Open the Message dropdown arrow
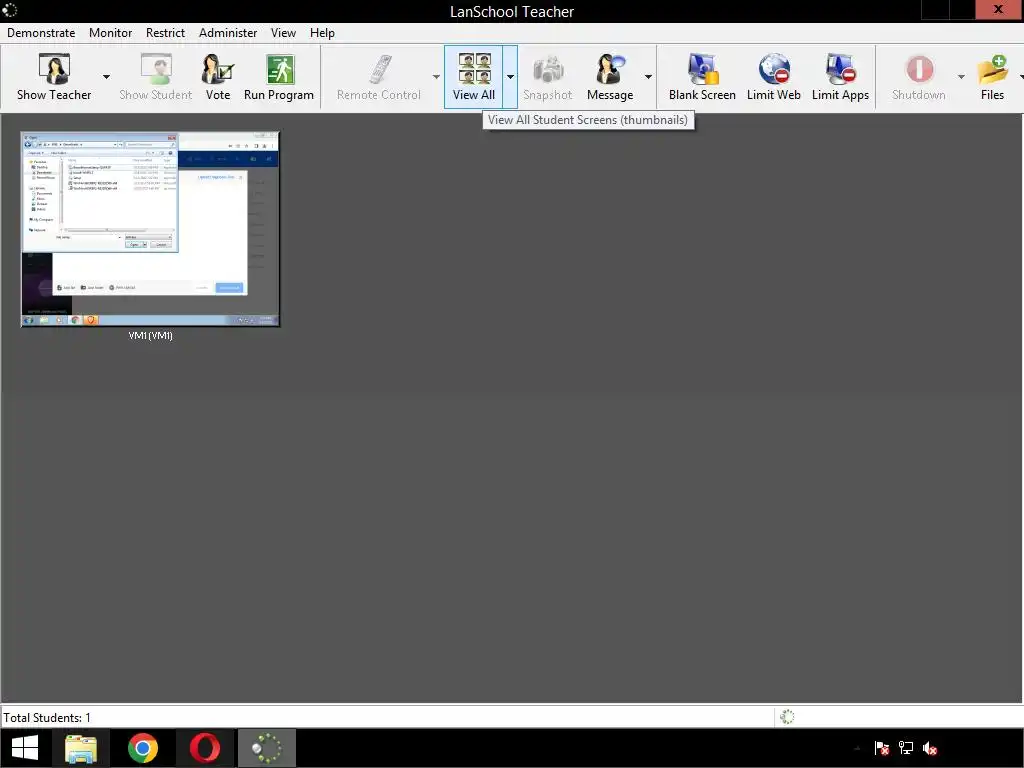 click(x=648, y=77)
